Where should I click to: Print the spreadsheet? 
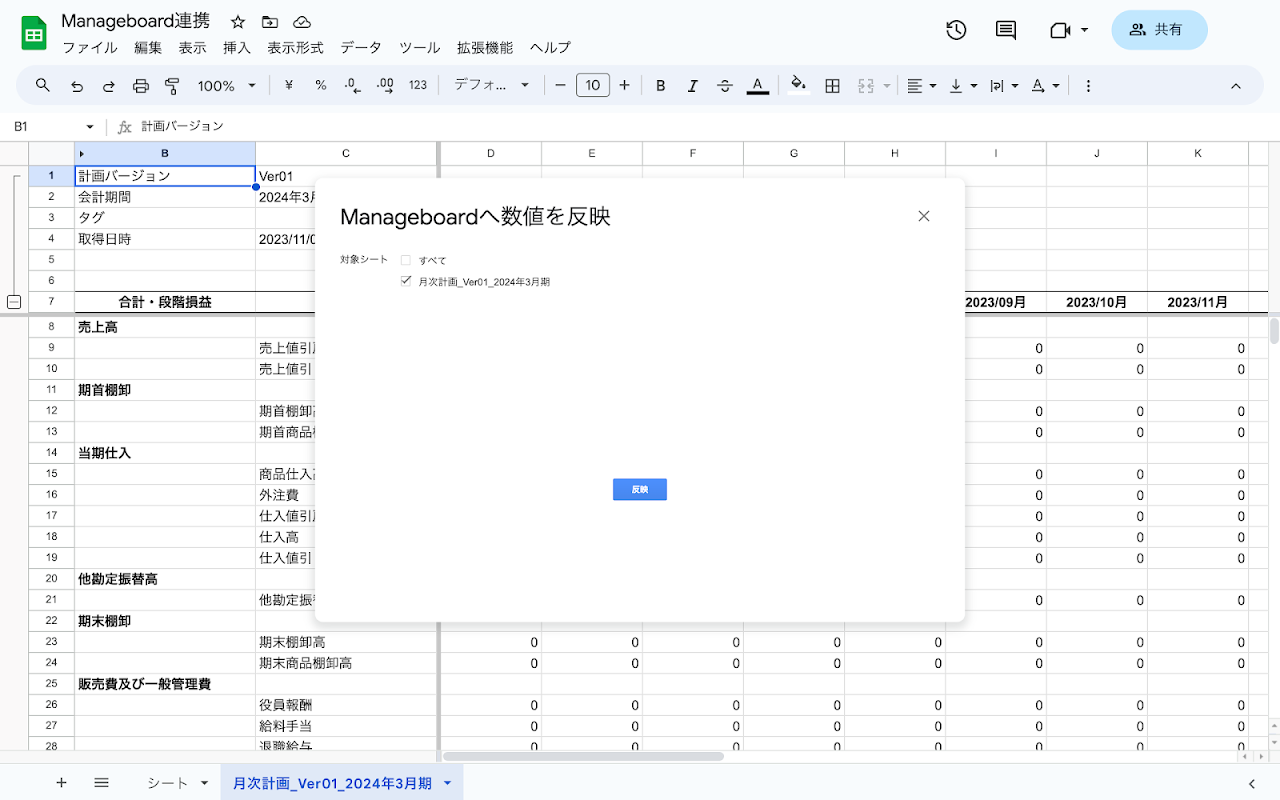pyautogui.click(x=141, y=86)
